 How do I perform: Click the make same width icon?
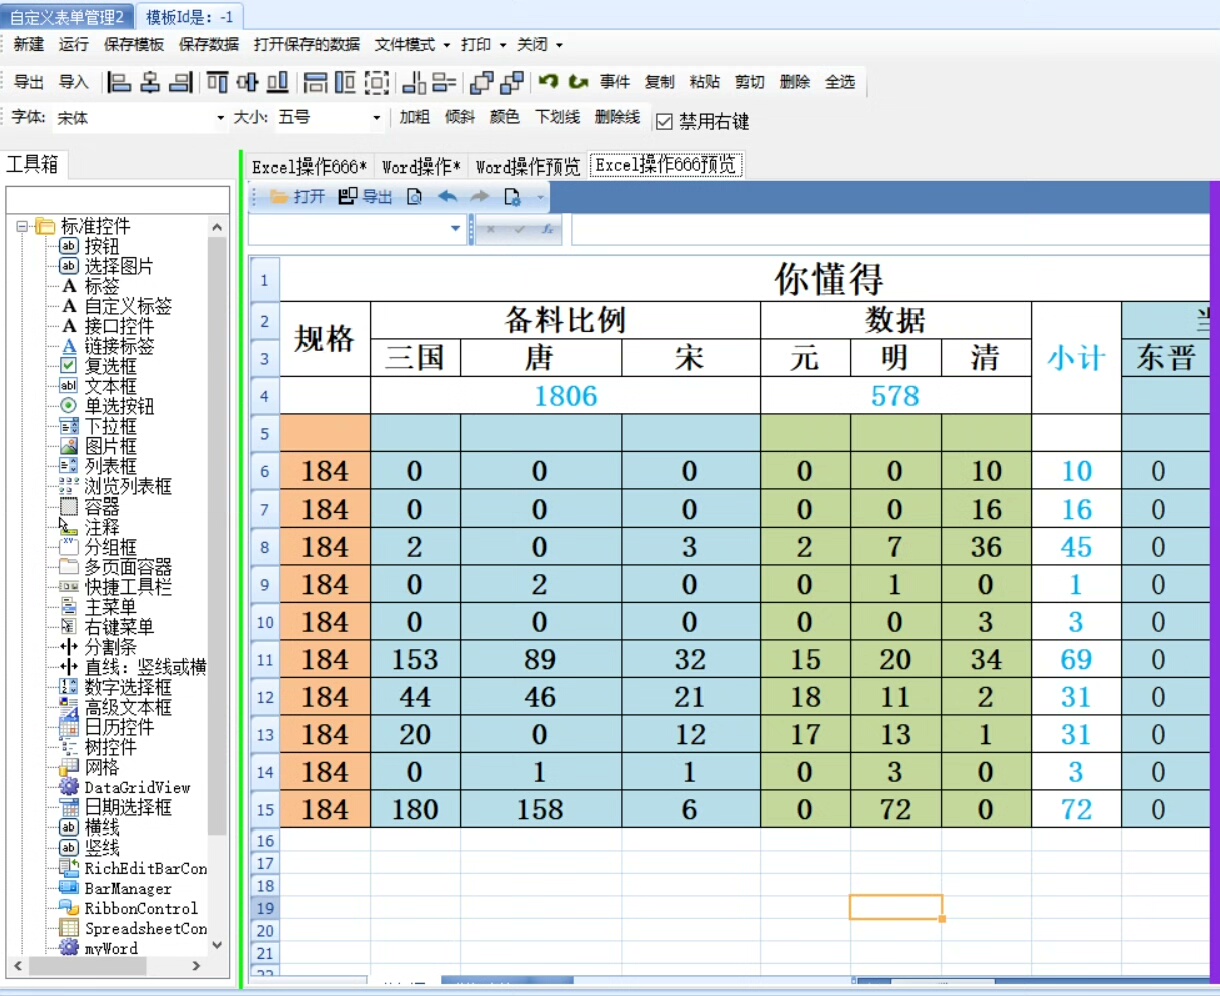(x=315, y=82)
